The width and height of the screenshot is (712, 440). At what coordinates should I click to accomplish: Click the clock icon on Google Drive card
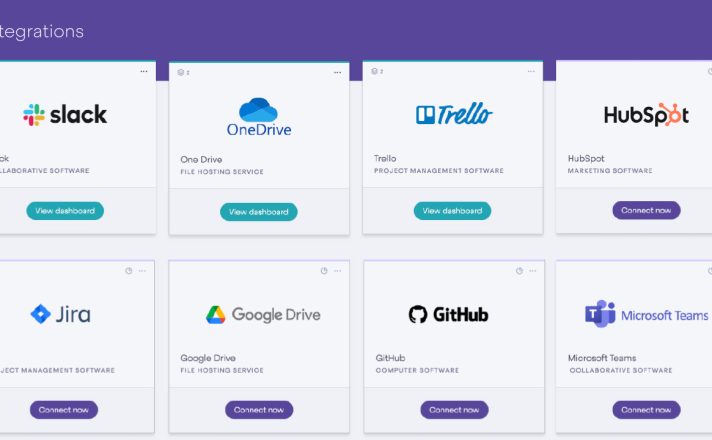(324, 271)
